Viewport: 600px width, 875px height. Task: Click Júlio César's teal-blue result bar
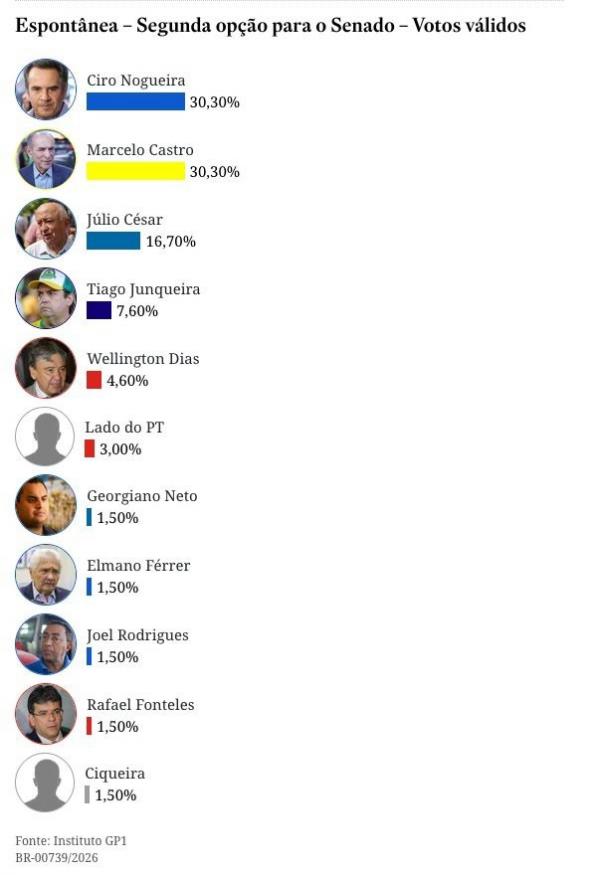(113, 241)
